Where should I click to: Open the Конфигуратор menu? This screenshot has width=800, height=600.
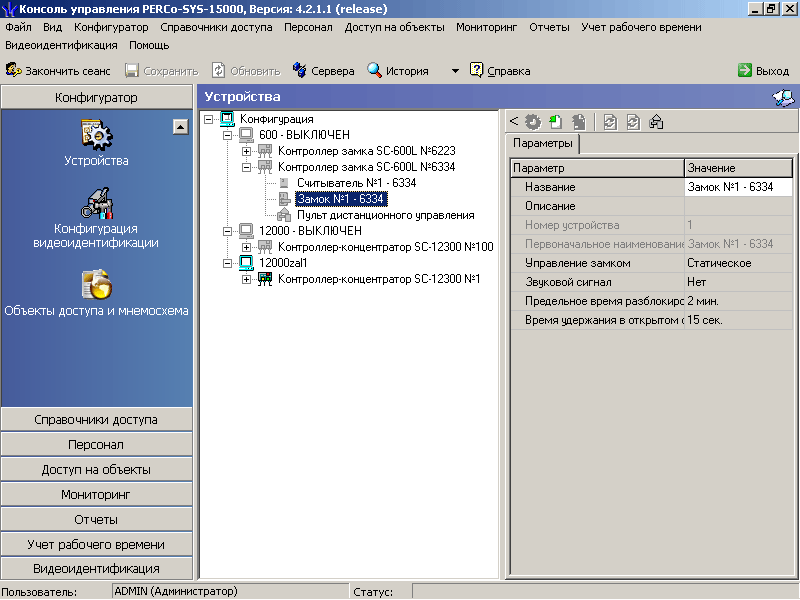(x=111, y=27)
